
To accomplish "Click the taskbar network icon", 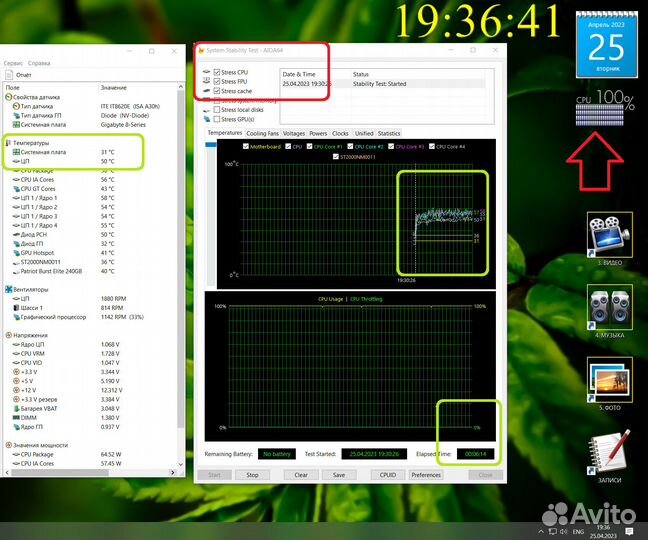I will pyautogui.click(x=553, y=531).
